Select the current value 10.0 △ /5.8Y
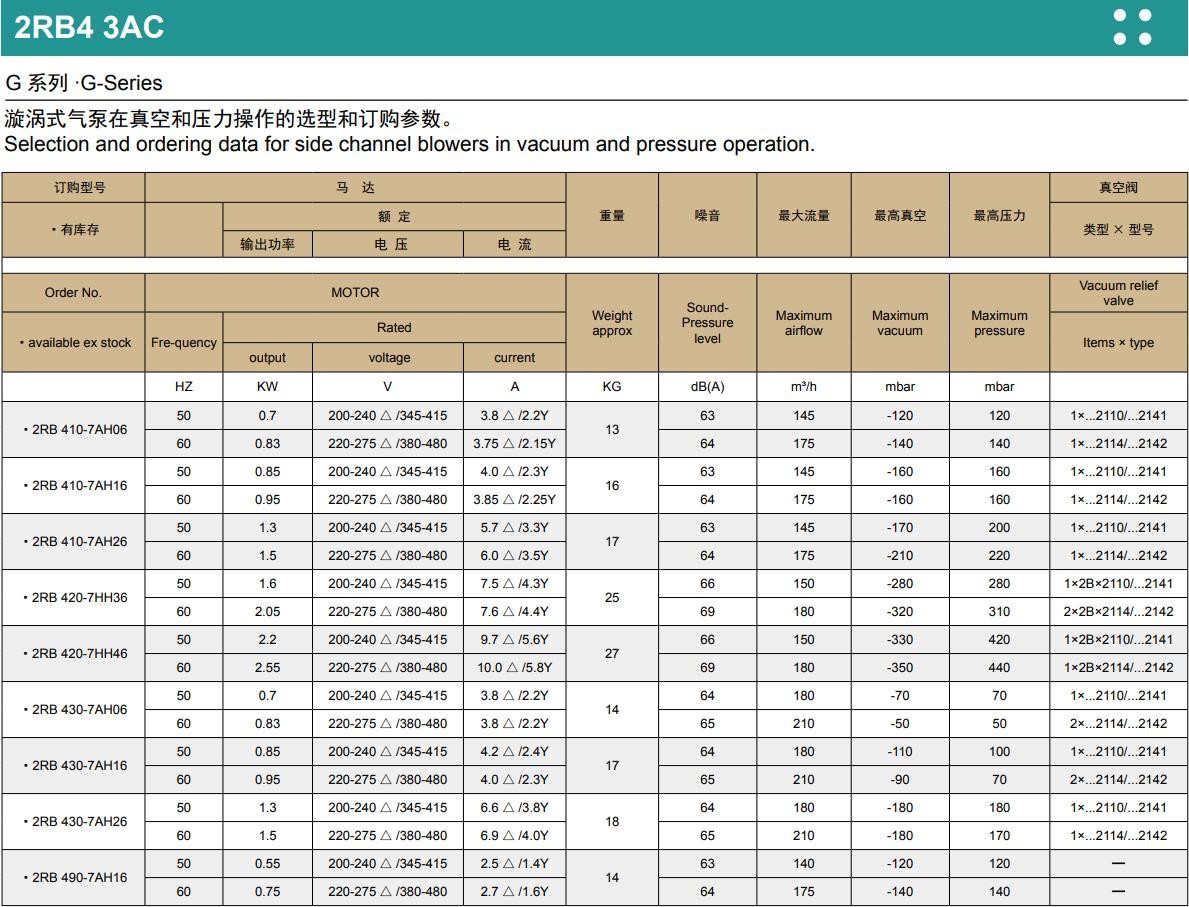The height and width of the screenshot is (907, 1189). tap(515, 668)
